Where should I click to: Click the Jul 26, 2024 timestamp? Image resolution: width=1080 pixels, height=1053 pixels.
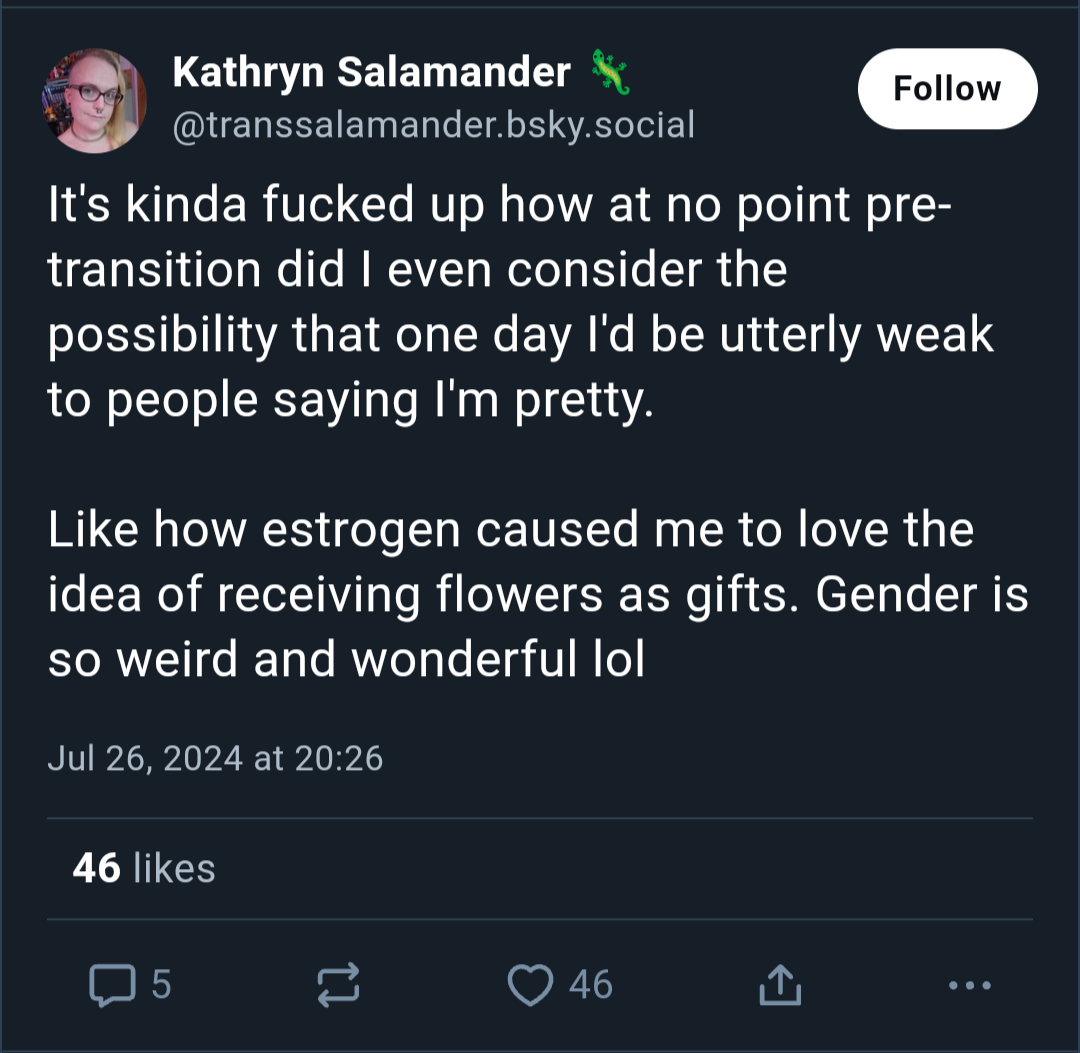pos(215,758)
